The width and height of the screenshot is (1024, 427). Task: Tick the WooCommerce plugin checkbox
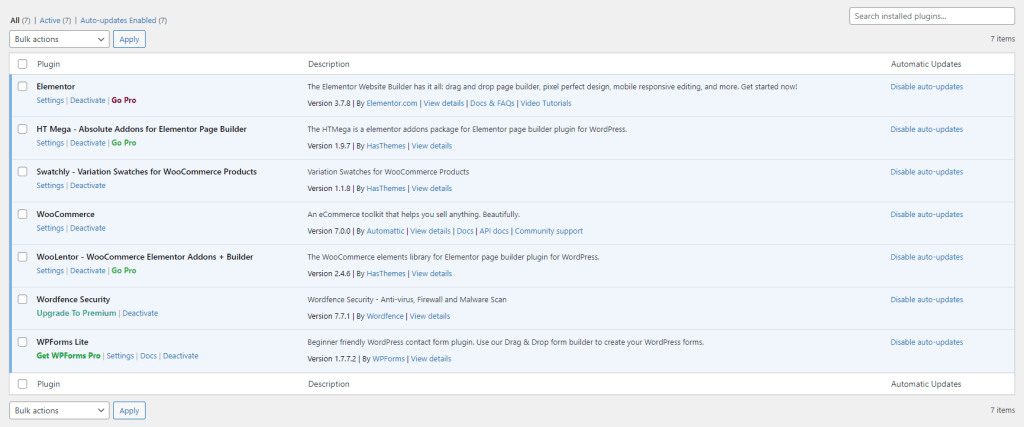(23, 214)
